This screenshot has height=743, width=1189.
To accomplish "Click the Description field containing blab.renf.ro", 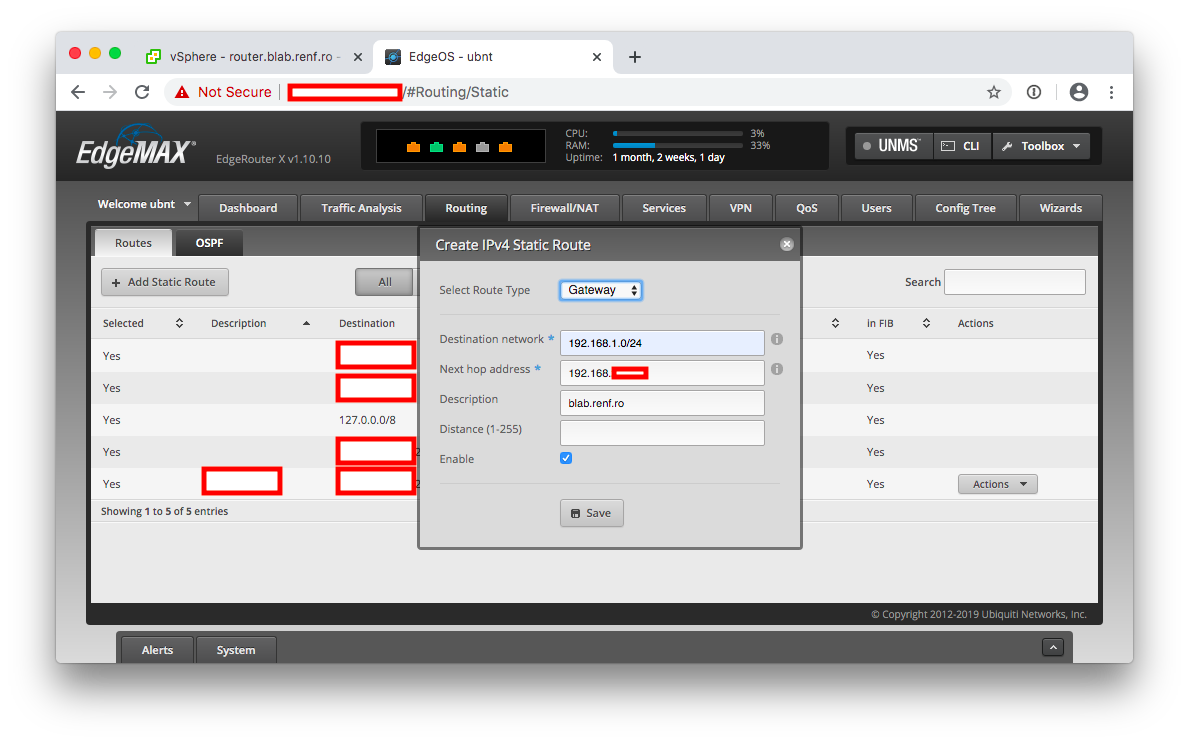I will pyautogui.click(x=662, y=403).
